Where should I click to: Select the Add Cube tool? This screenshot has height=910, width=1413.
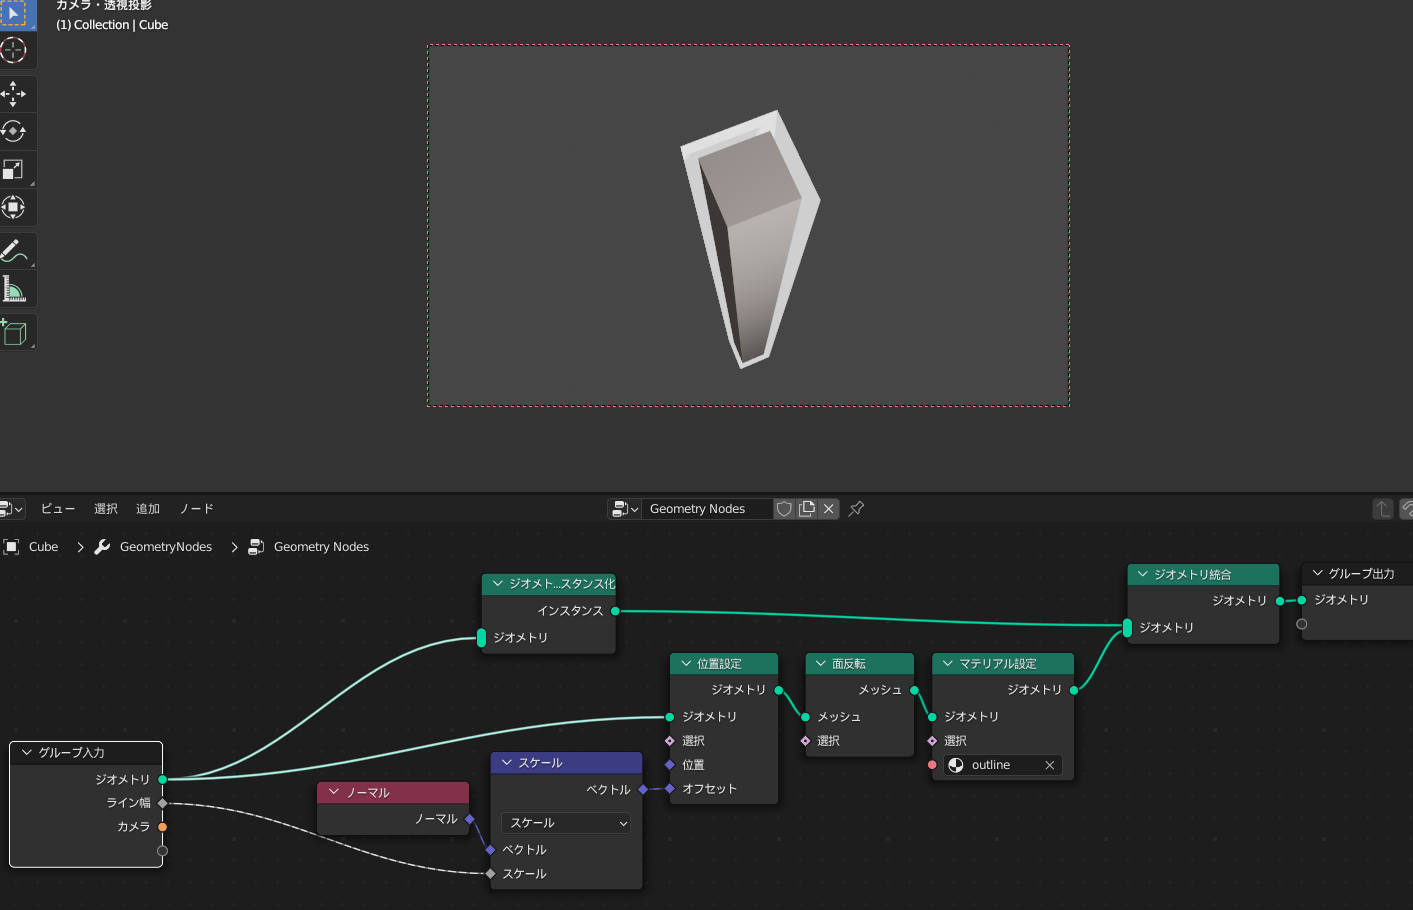tap(14, 332)
